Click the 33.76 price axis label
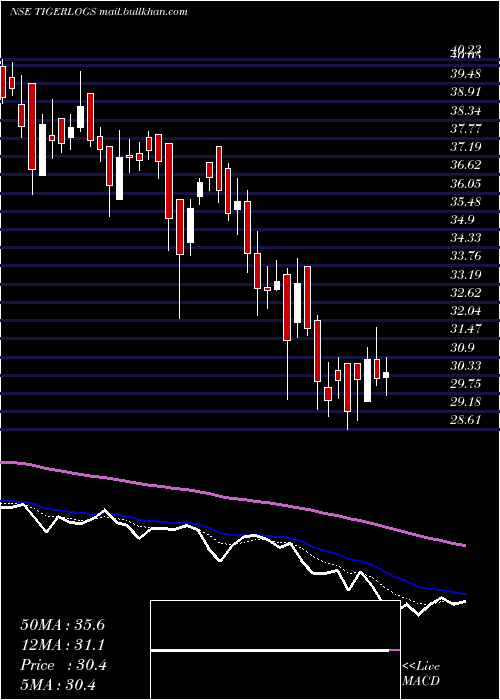 (x=465, y=256)
